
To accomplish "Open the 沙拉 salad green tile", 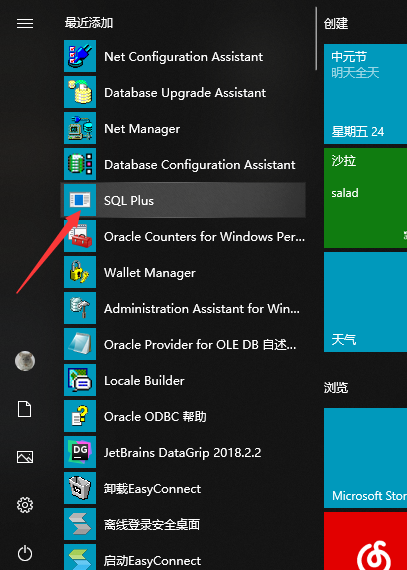I will click(365, 198).
